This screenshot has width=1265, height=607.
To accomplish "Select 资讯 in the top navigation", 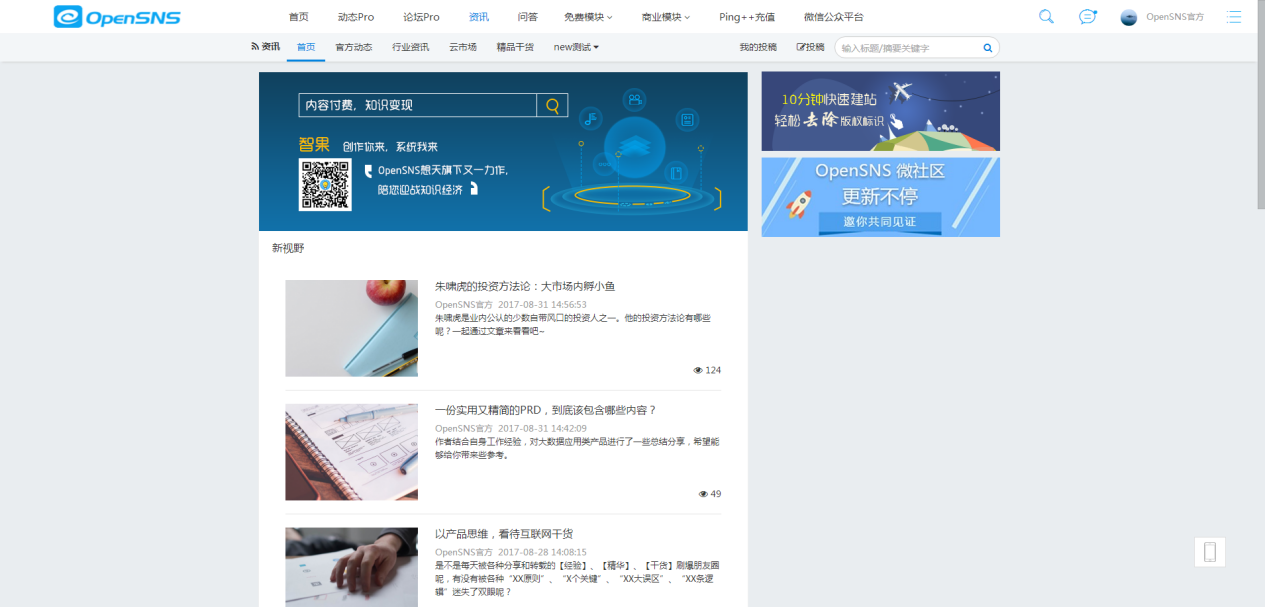I will click(479, 17).
